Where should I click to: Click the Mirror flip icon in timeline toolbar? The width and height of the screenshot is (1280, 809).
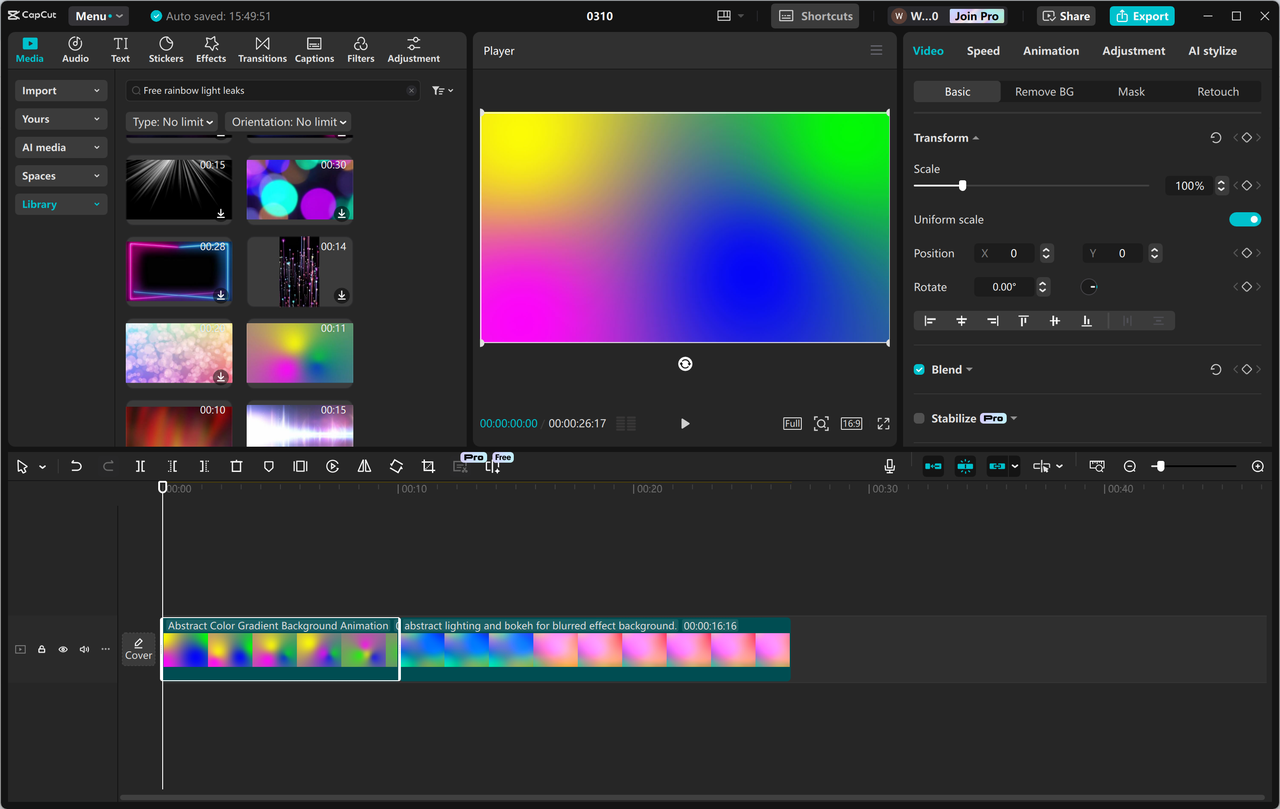(x=364, y=466)
